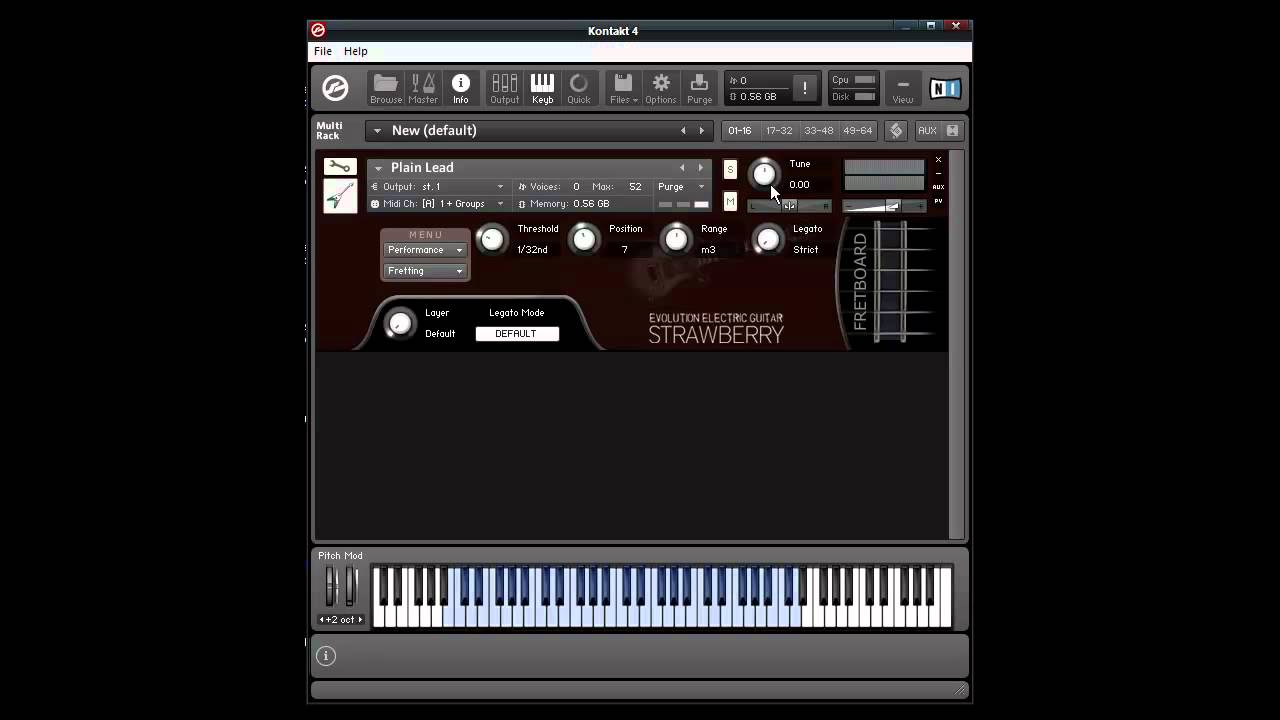Viewport: 1280px width, 720px height.
Task: Click the Layer knob
Action: click(399, 323)
